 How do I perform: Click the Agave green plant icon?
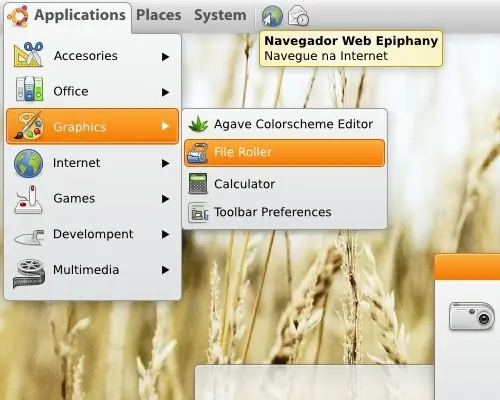coord(198,124)
